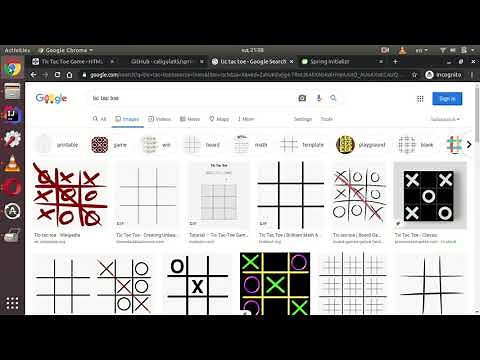Open the gear-shaped app in the dock
This screenshot has height=360, width=480.
(12, 139)
